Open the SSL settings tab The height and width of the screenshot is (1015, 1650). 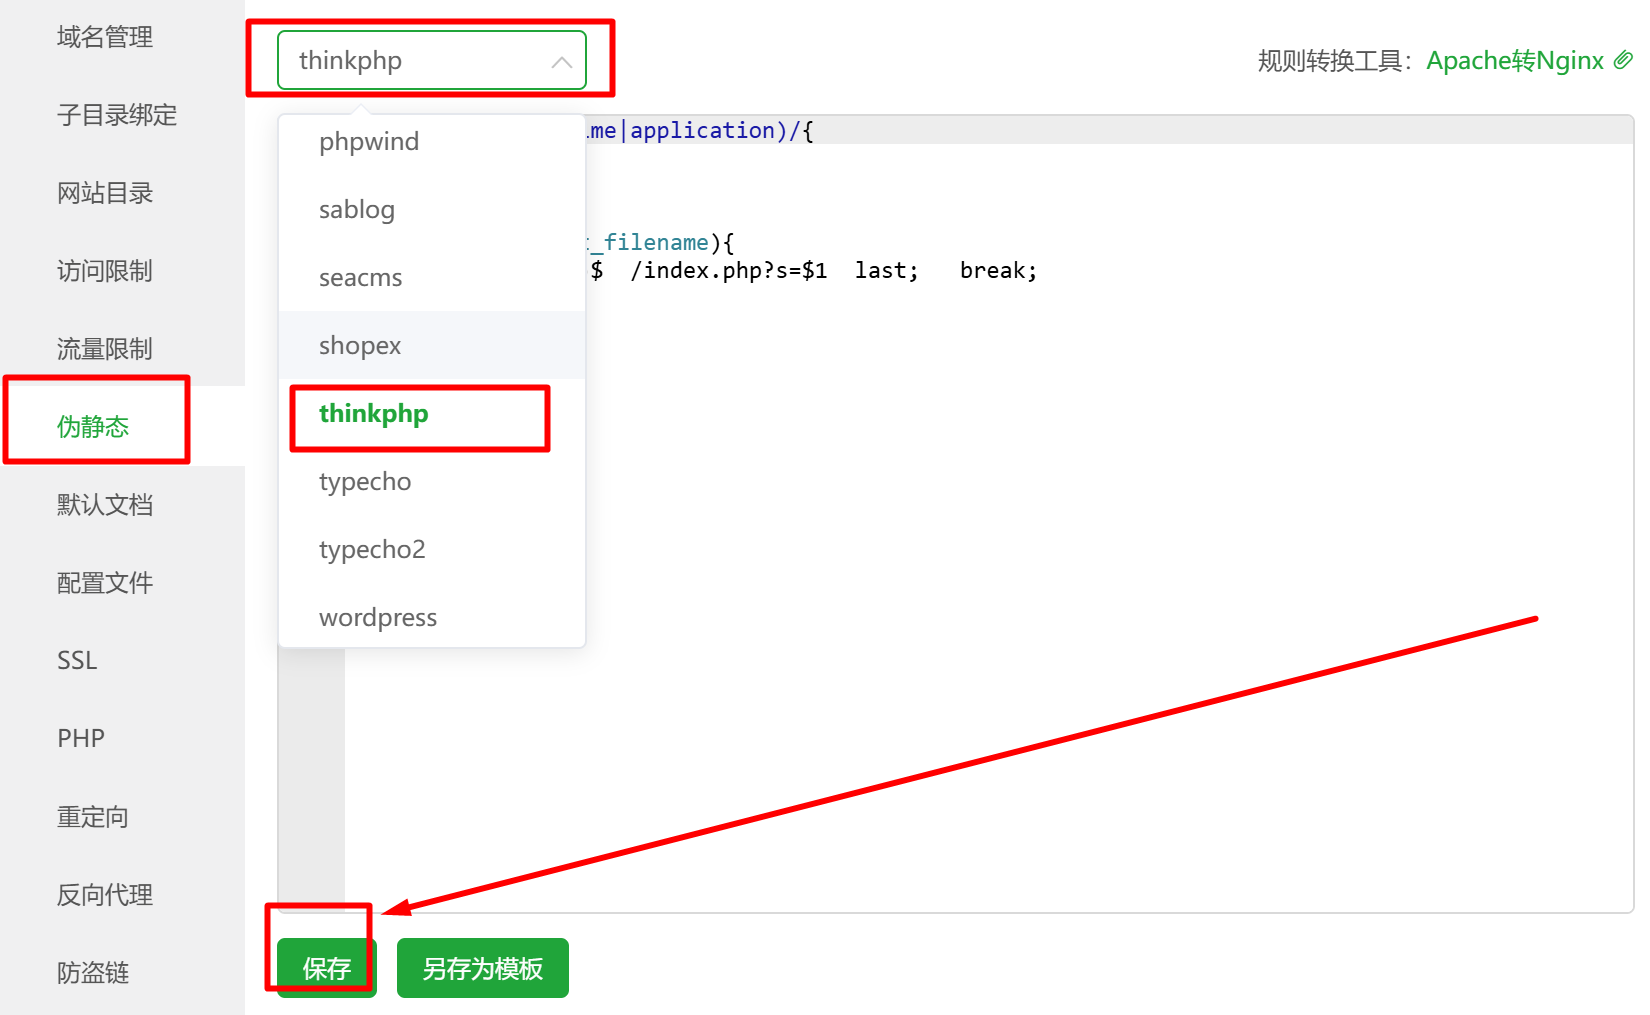(77, 661)
